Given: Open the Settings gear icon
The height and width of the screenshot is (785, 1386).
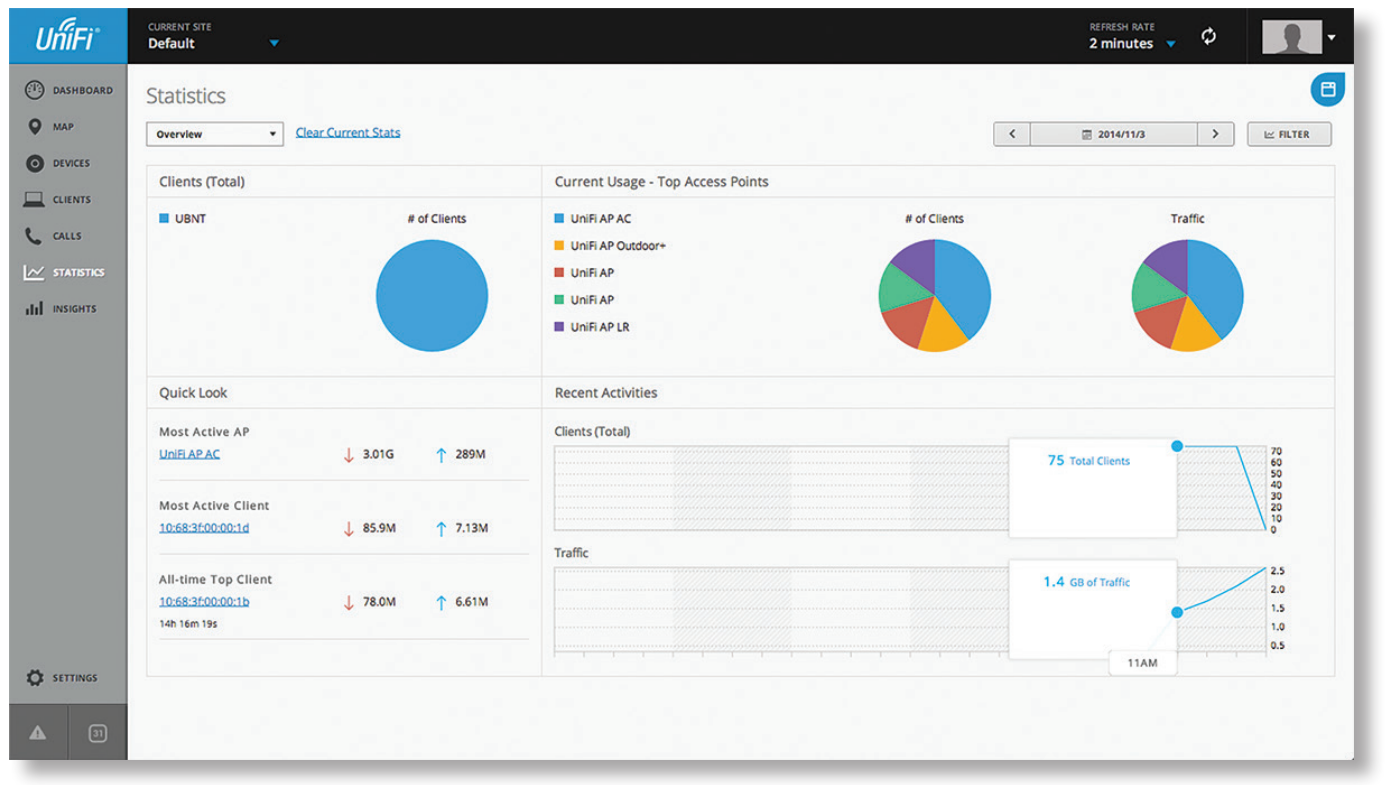Looking at the screenshot, I should pyautogui.click(x=35, y=678).
